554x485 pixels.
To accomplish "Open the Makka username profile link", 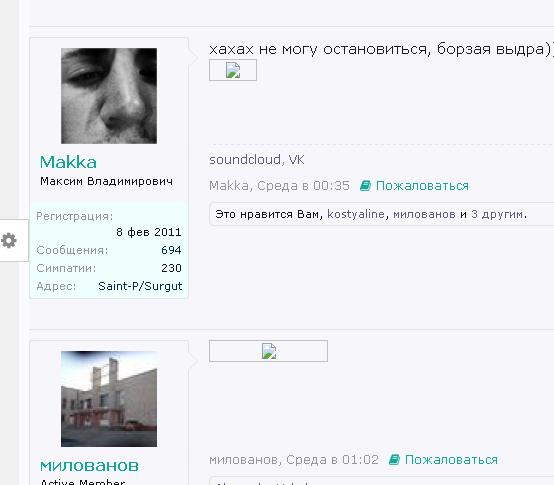I will [x=68, y=162].
